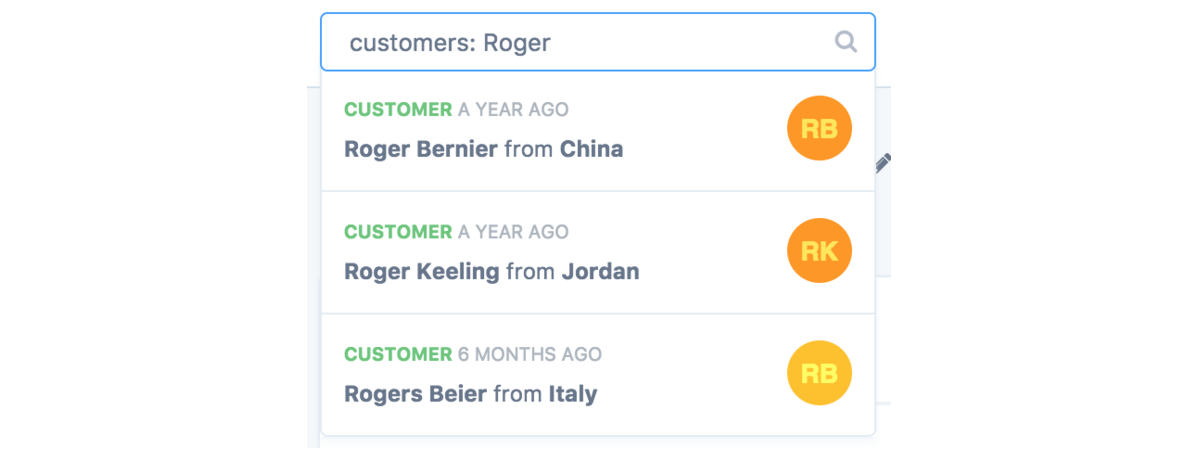Click the '6 MONTHS AGO' timestamp
1200x450 pixels.
tap(530, 355)
